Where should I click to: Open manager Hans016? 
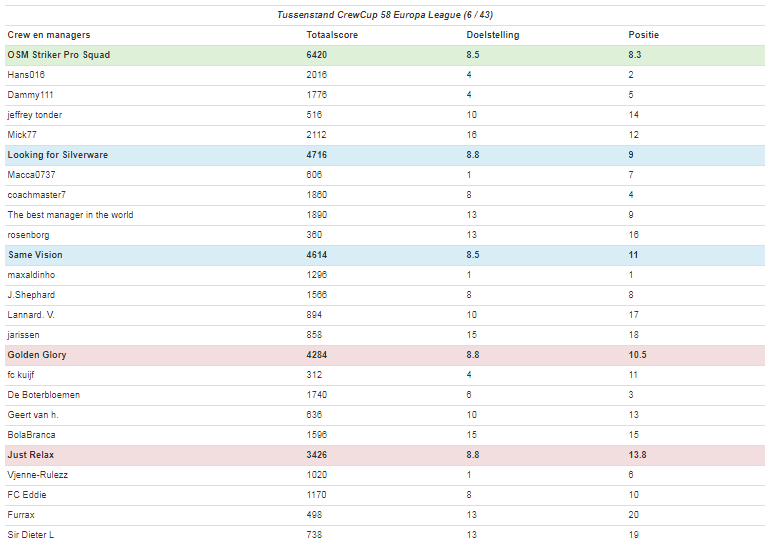tap(26, 75)
